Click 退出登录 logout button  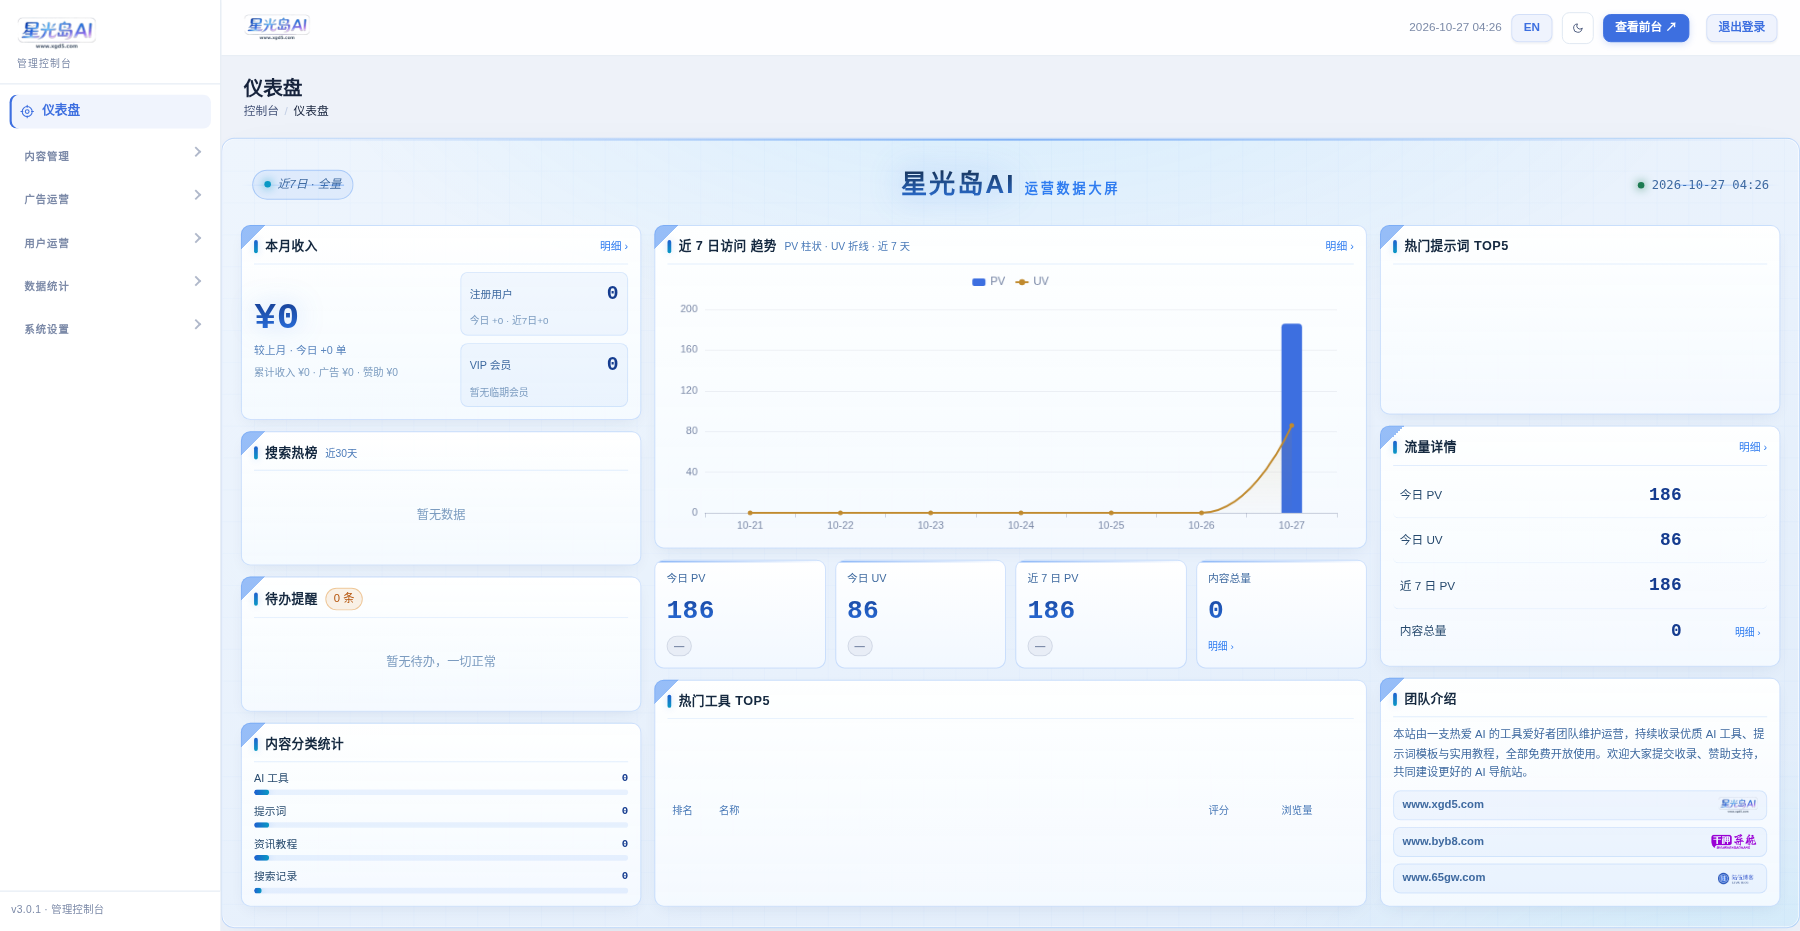point(1741,28)
